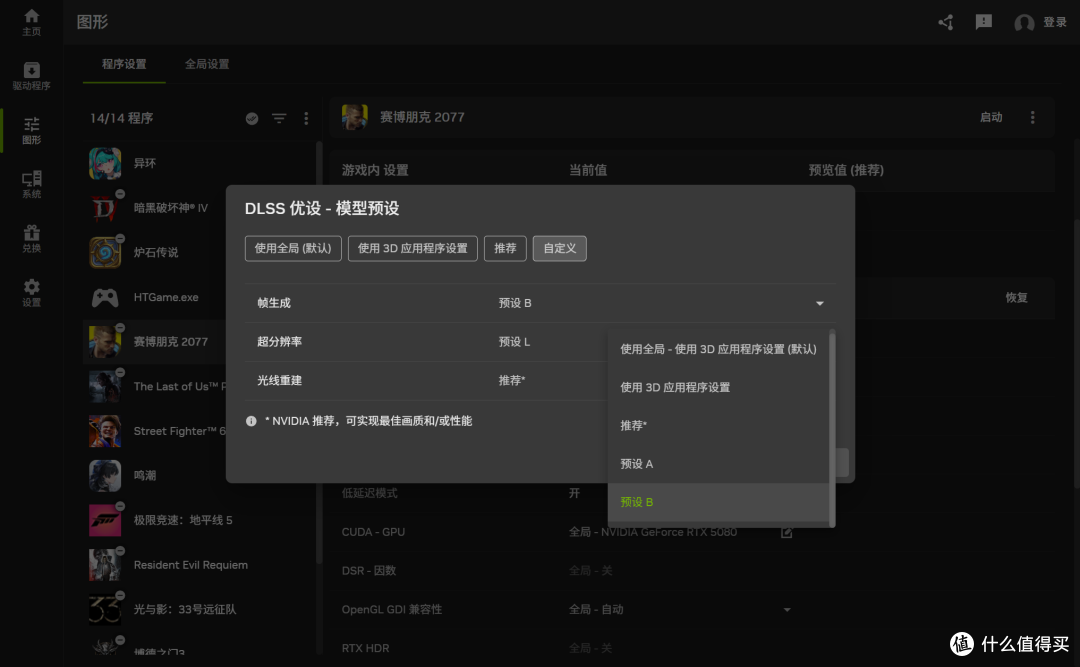Select the 图形 graphics sidebar icon
This screenshot has height=667, width=1080.
point(31,130)
